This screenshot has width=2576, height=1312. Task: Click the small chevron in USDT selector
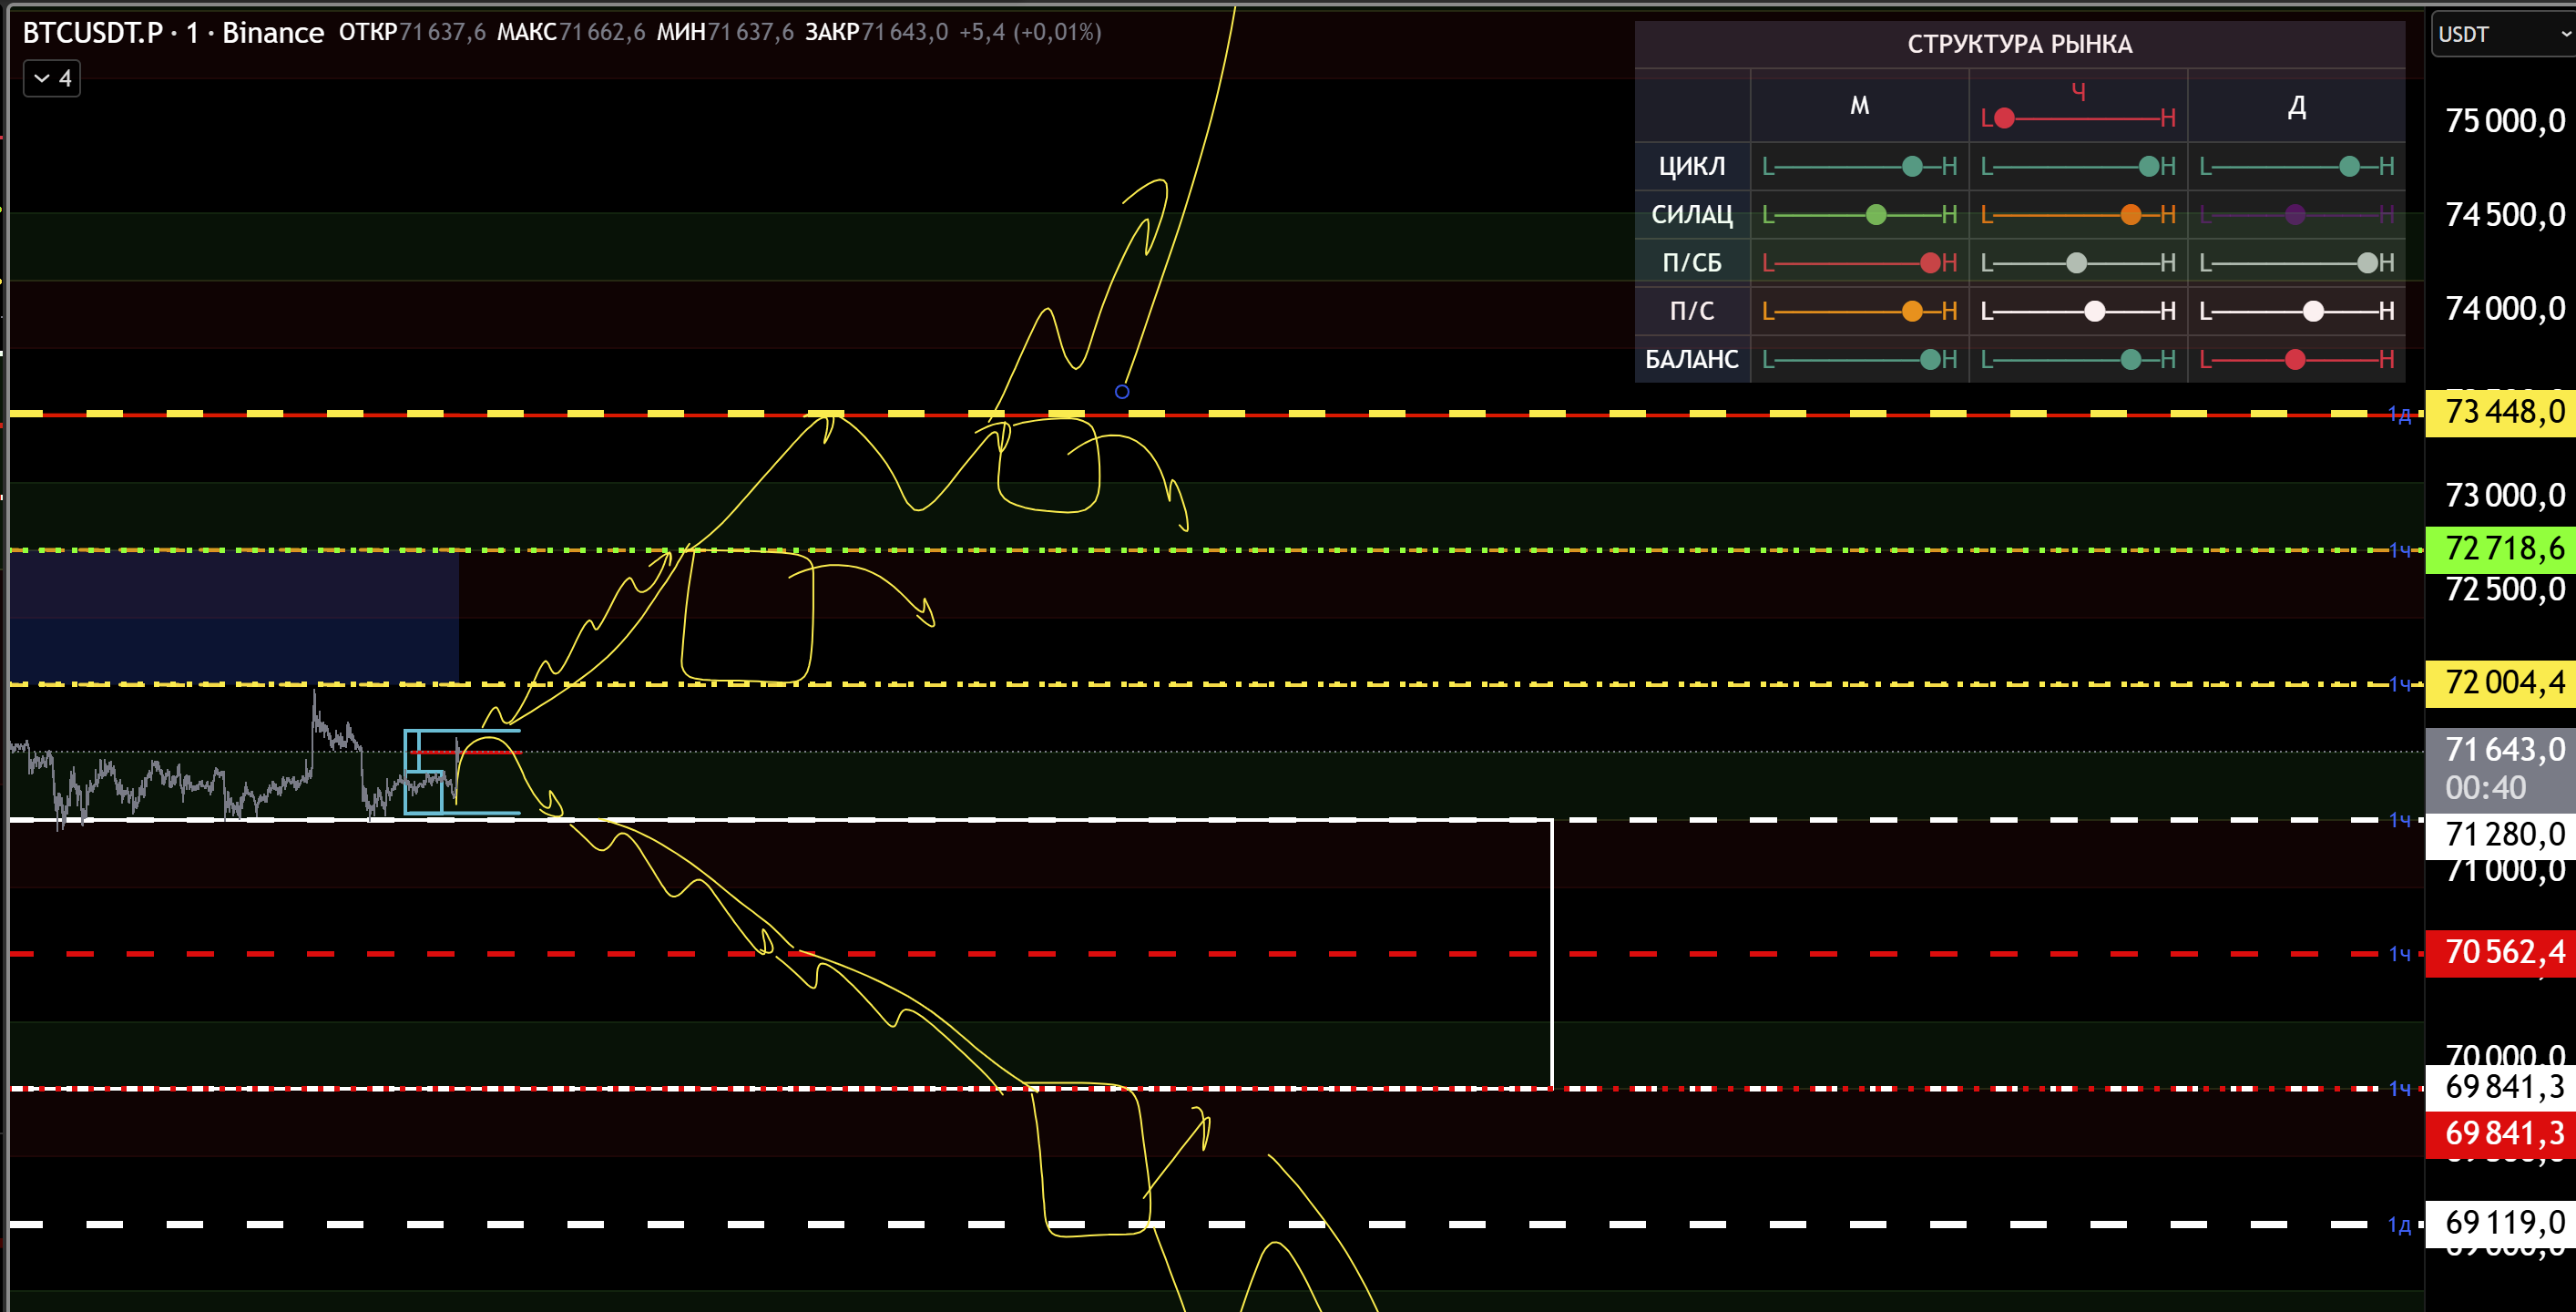point(2565,34)
